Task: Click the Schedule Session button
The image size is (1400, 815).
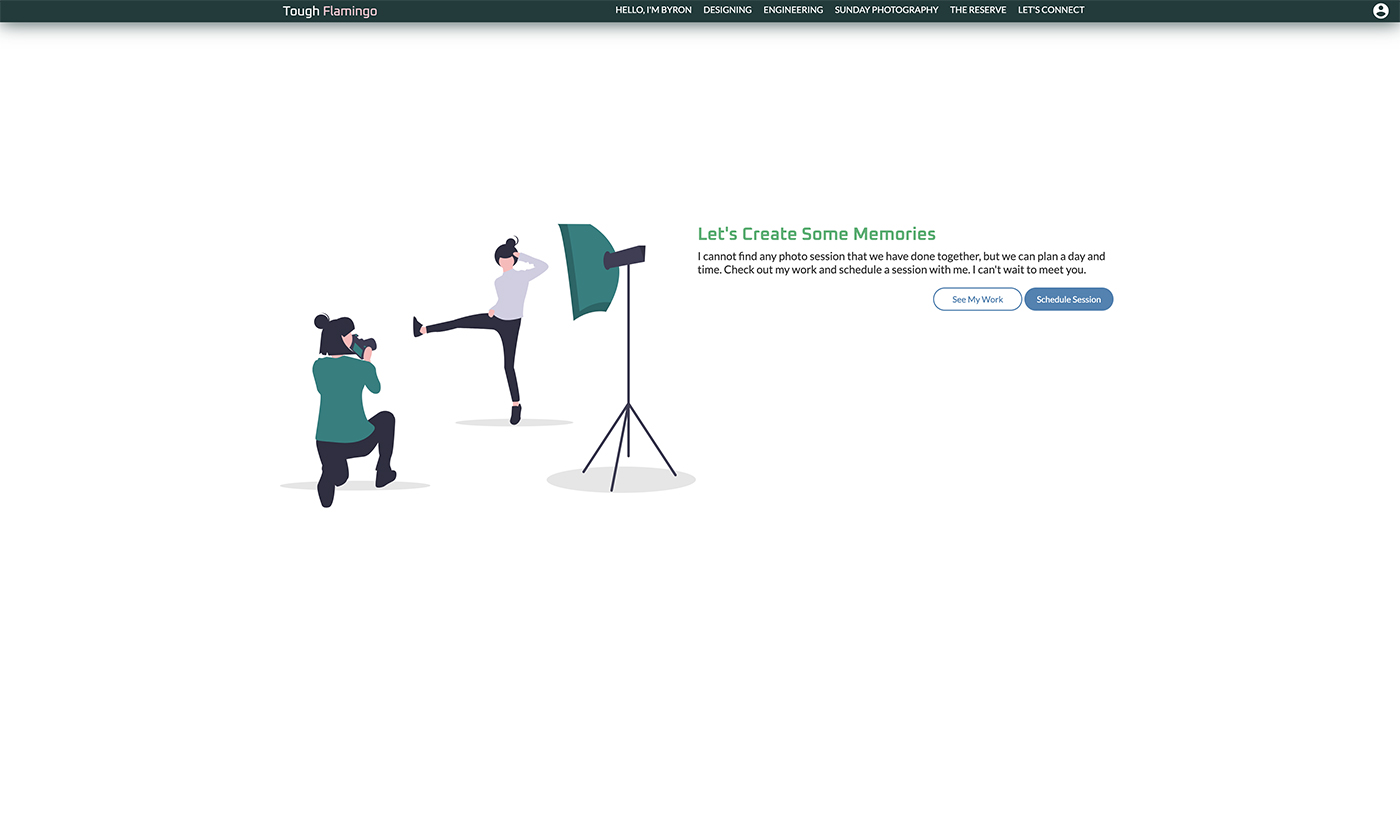Action: tap(1068, 299)
